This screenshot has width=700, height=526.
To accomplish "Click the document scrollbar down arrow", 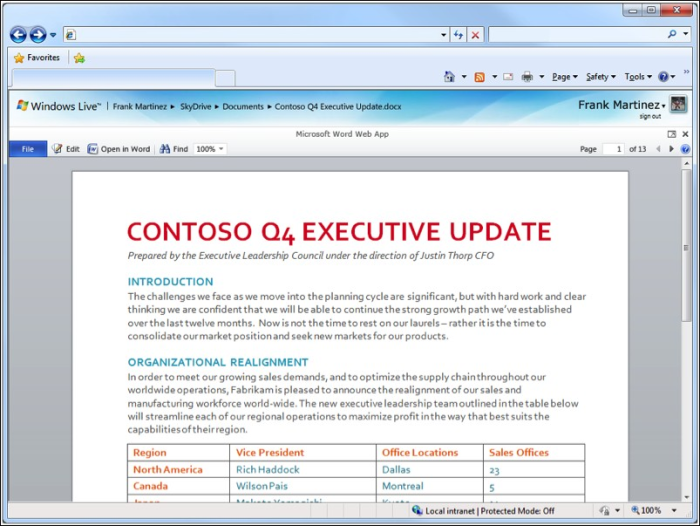I will click(686, 497).
